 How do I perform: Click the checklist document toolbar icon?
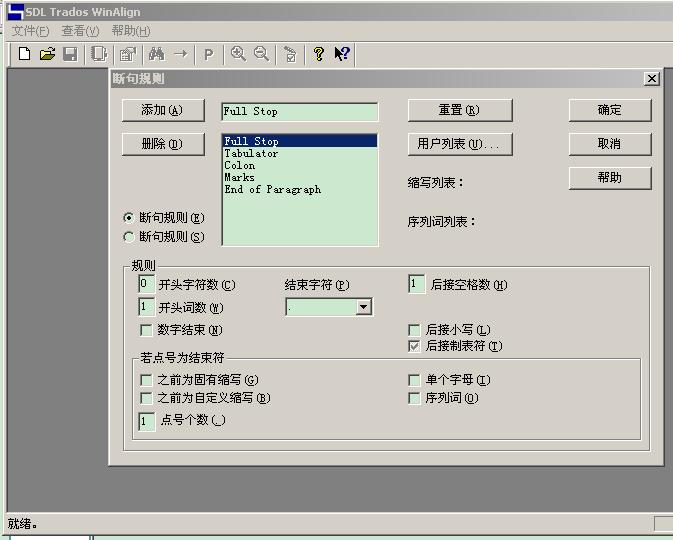(x=290, y=55)
